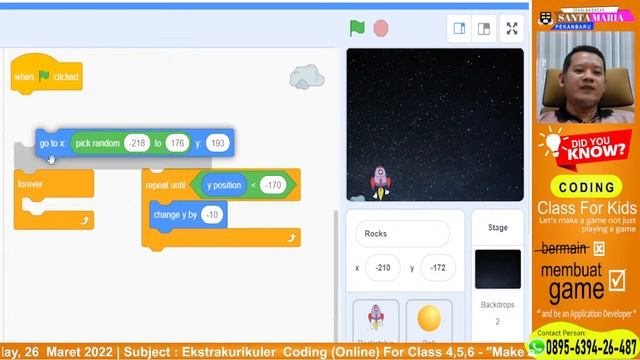Image resolution: width=640 pixels, height=360 pixels.
Task: Switch to small stage layout
Action: point(459,29)
